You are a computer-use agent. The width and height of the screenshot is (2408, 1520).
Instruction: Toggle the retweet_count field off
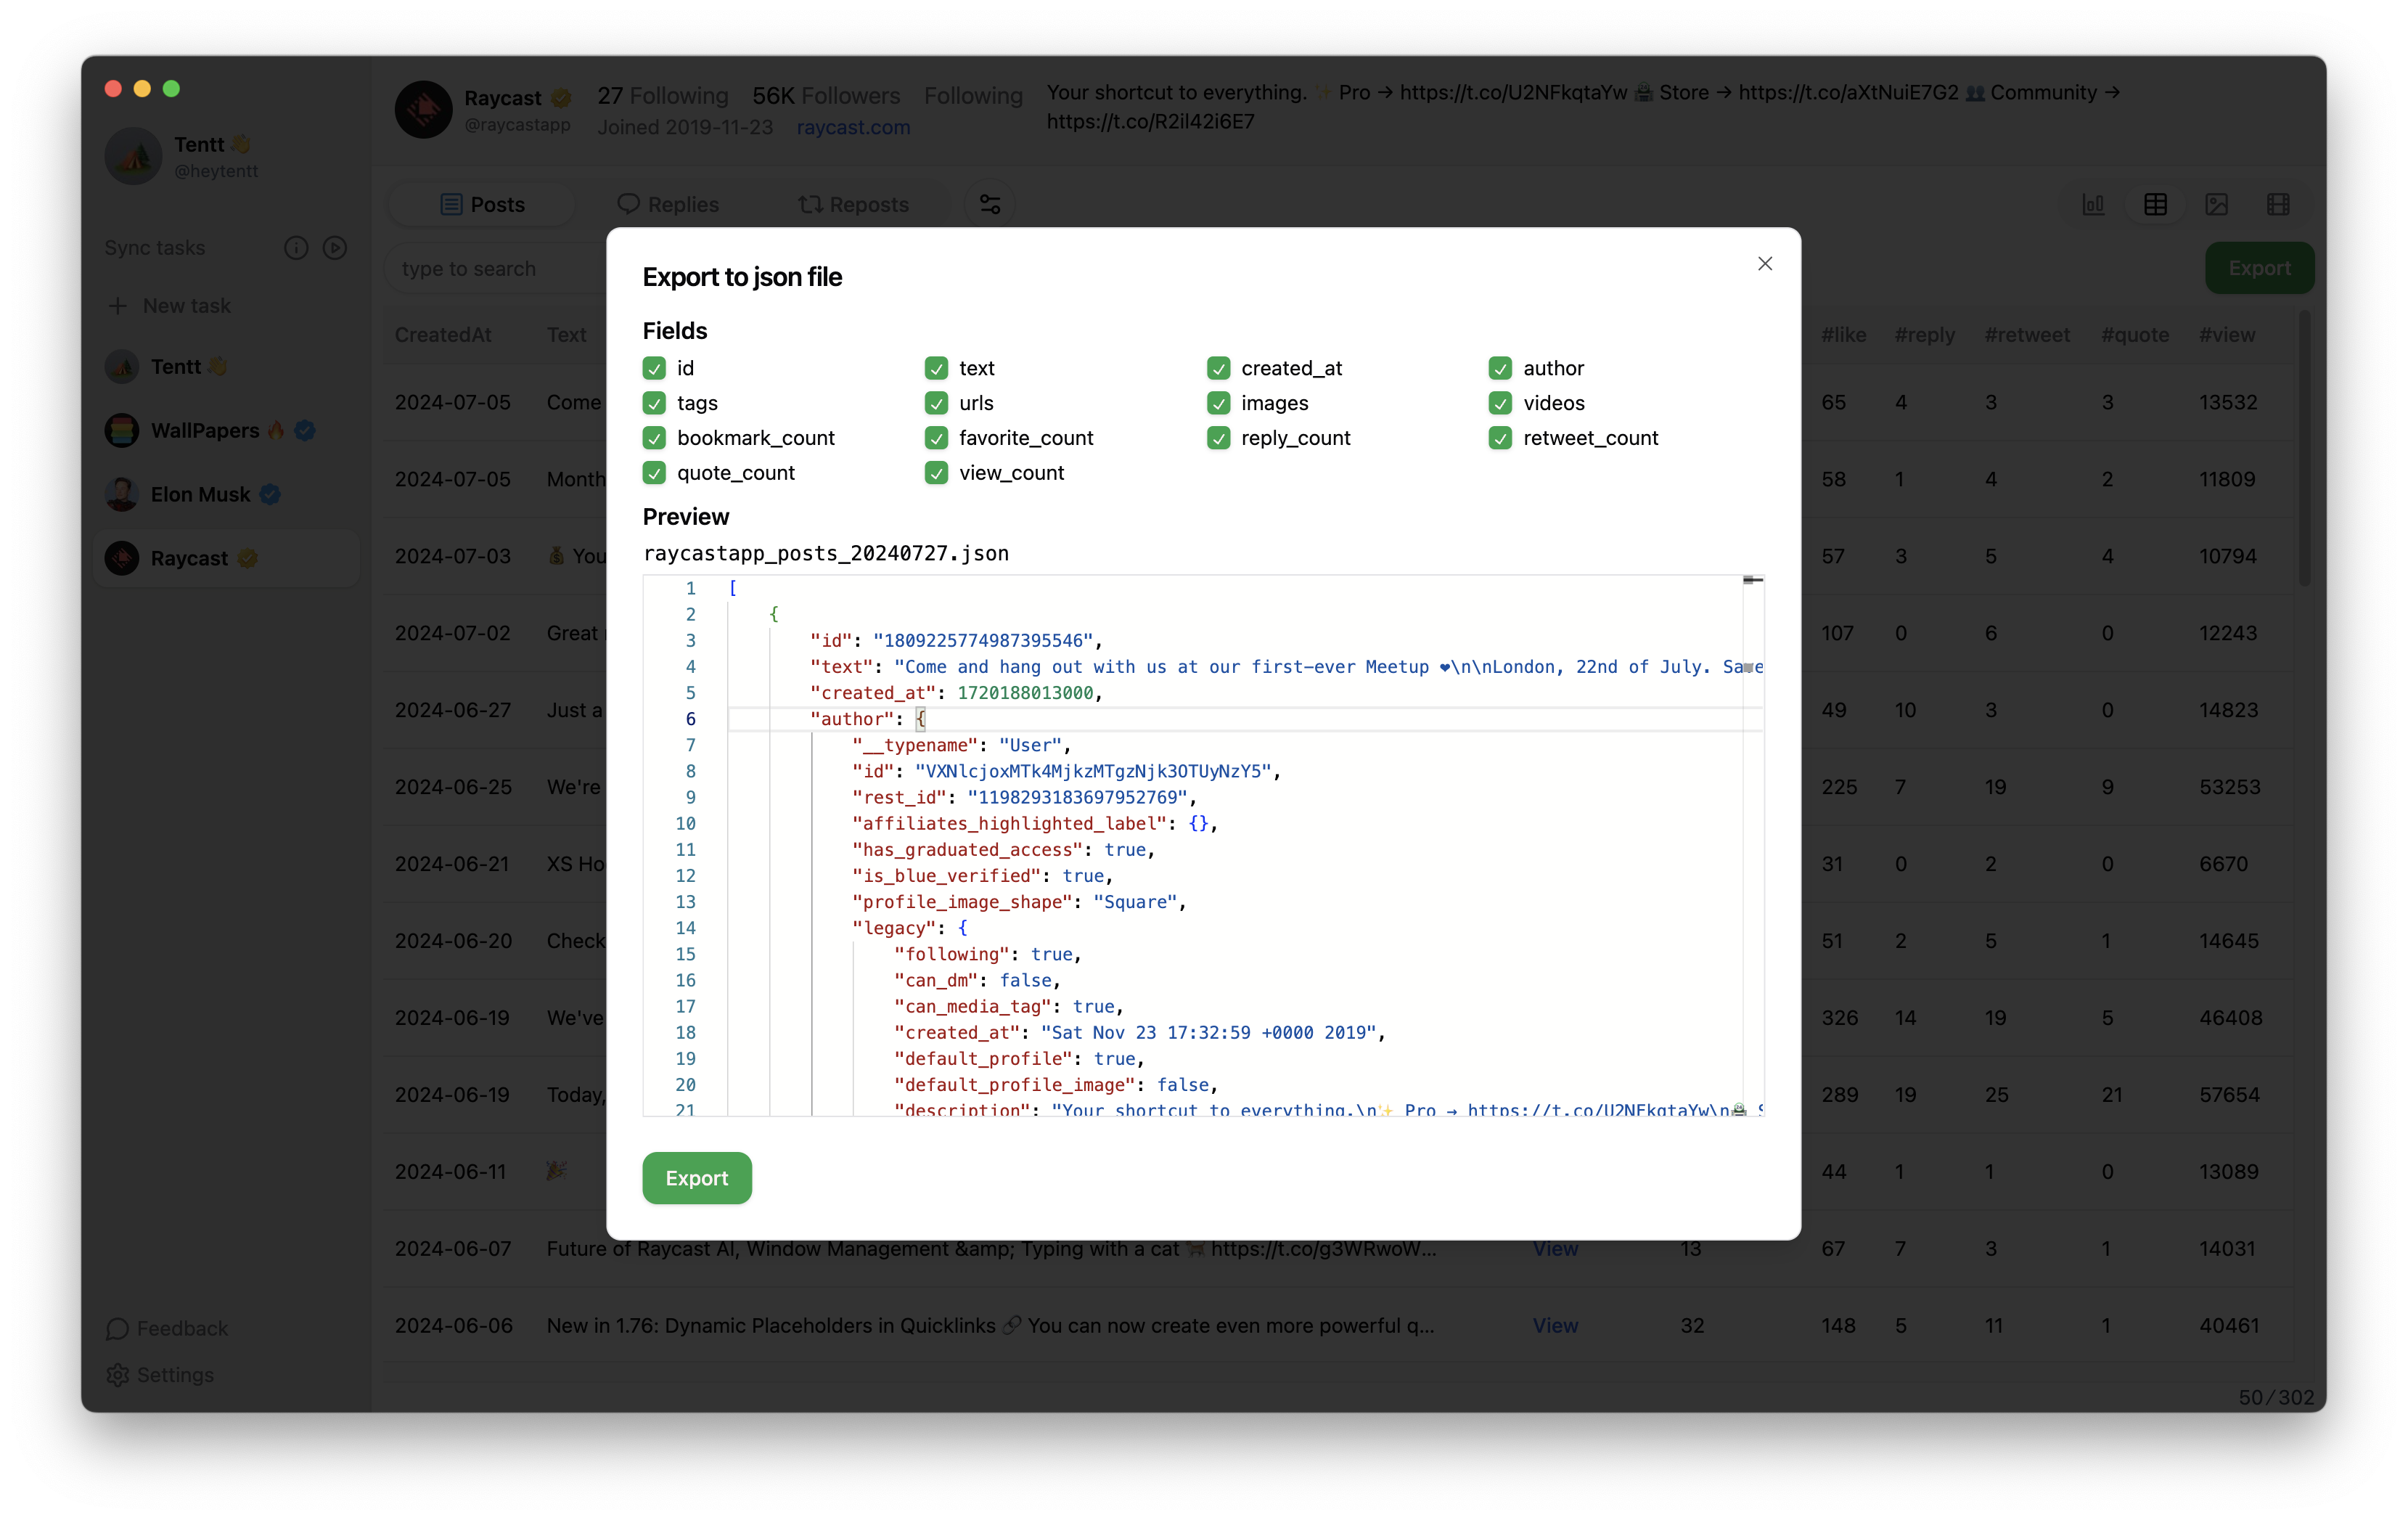click(1500, 436)
